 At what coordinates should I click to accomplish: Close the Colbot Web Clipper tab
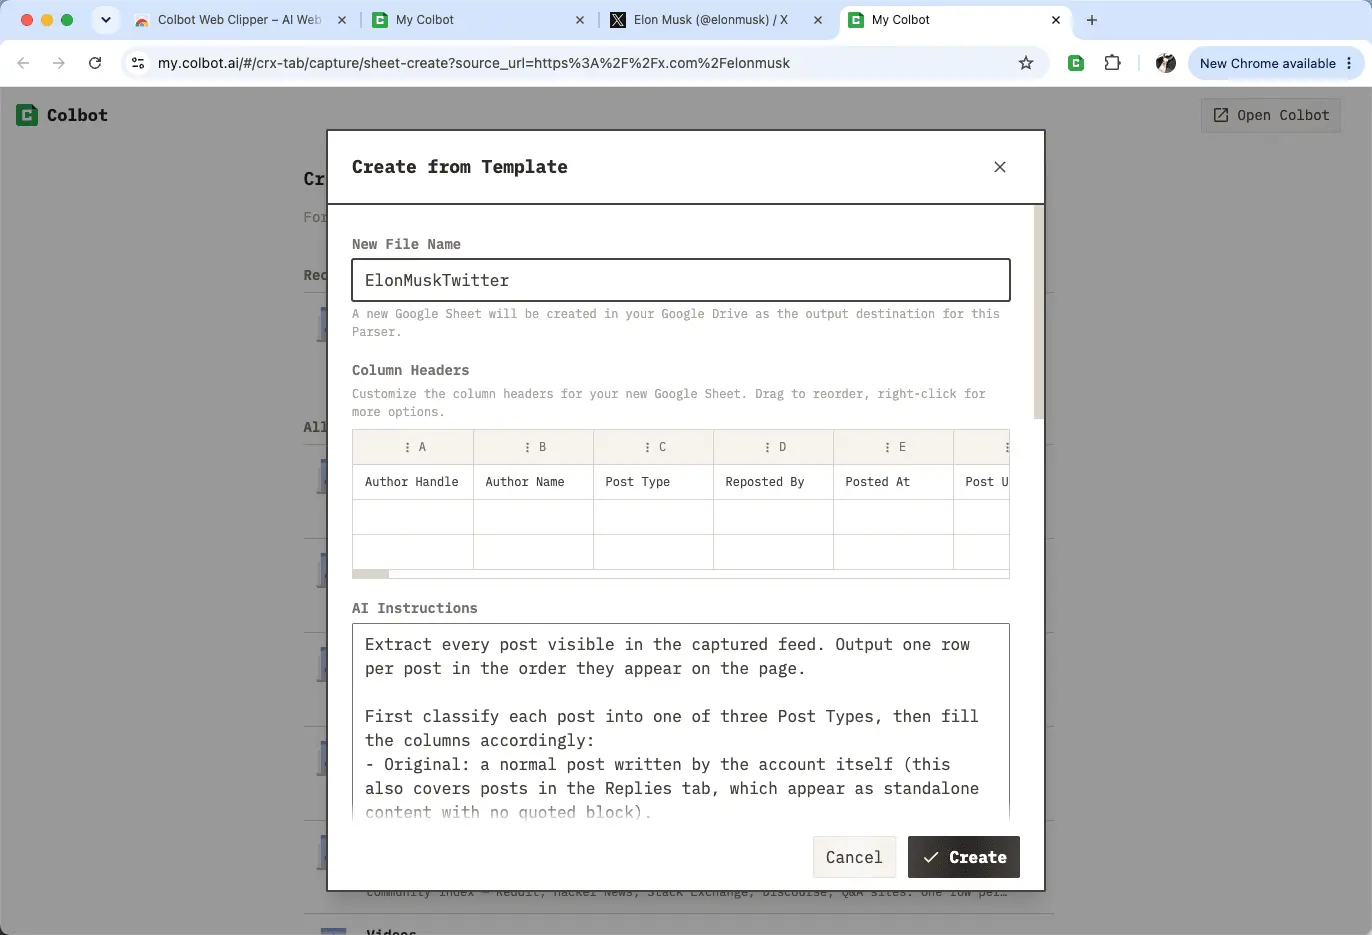pos(342,20)
